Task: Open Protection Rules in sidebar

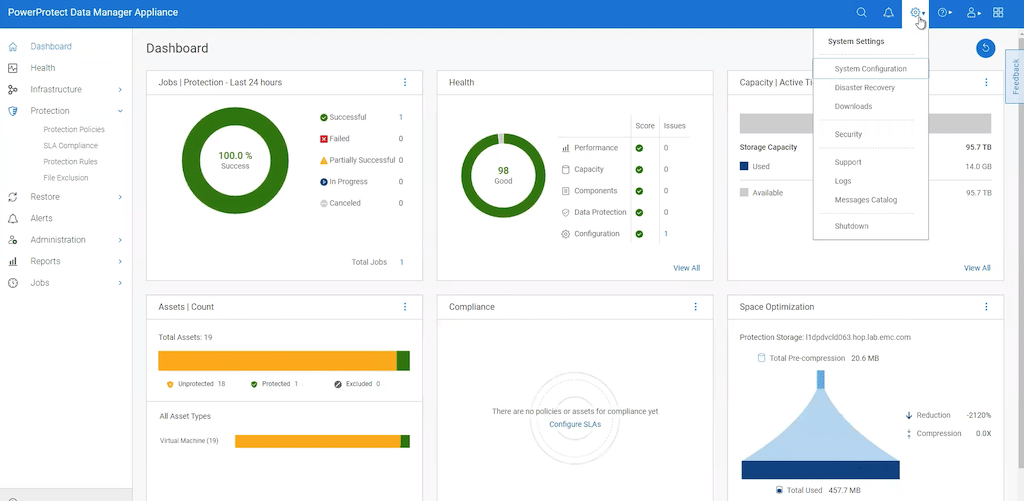Action: [71, 161]
